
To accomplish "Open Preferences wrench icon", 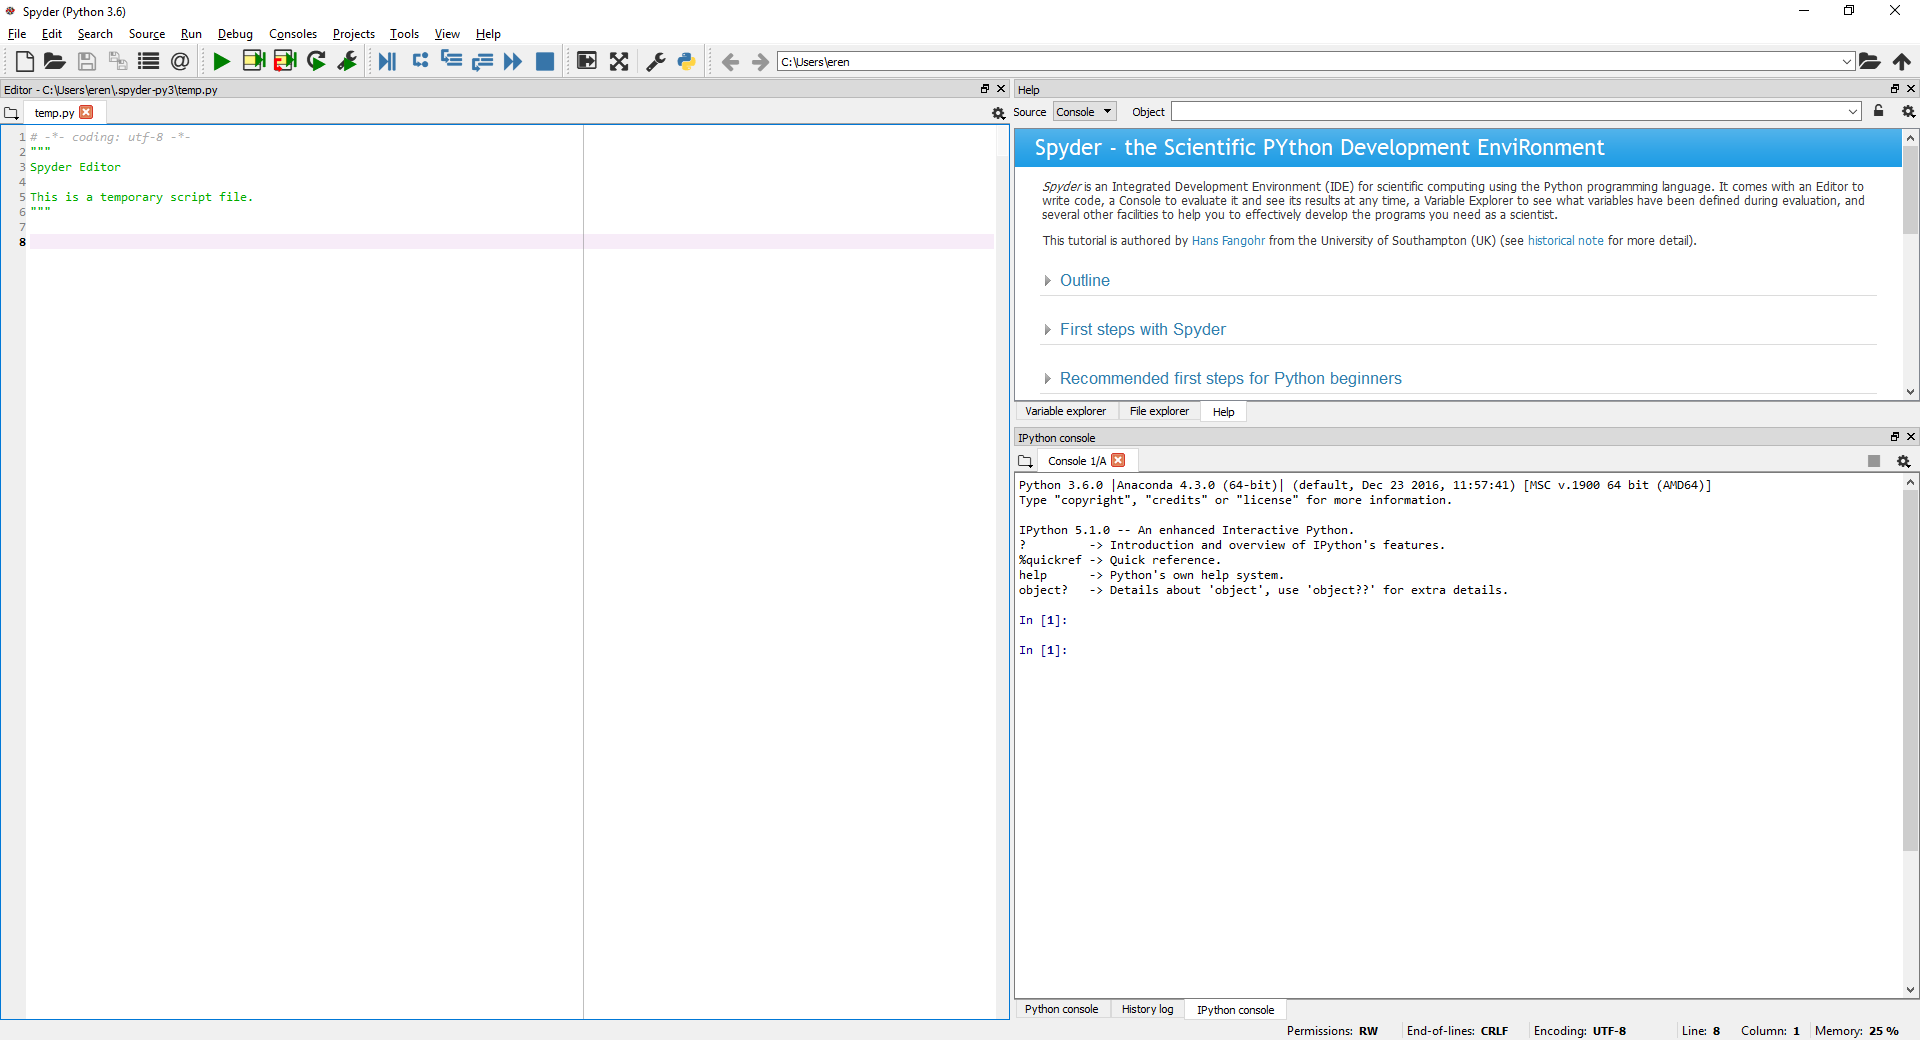I will [x=656, y=61].
